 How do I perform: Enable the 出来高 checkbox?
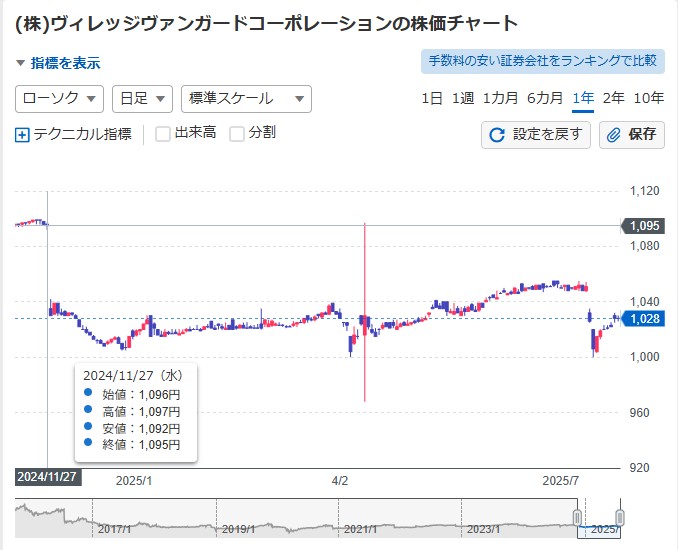pyautogui.click(x=163, y=134)
